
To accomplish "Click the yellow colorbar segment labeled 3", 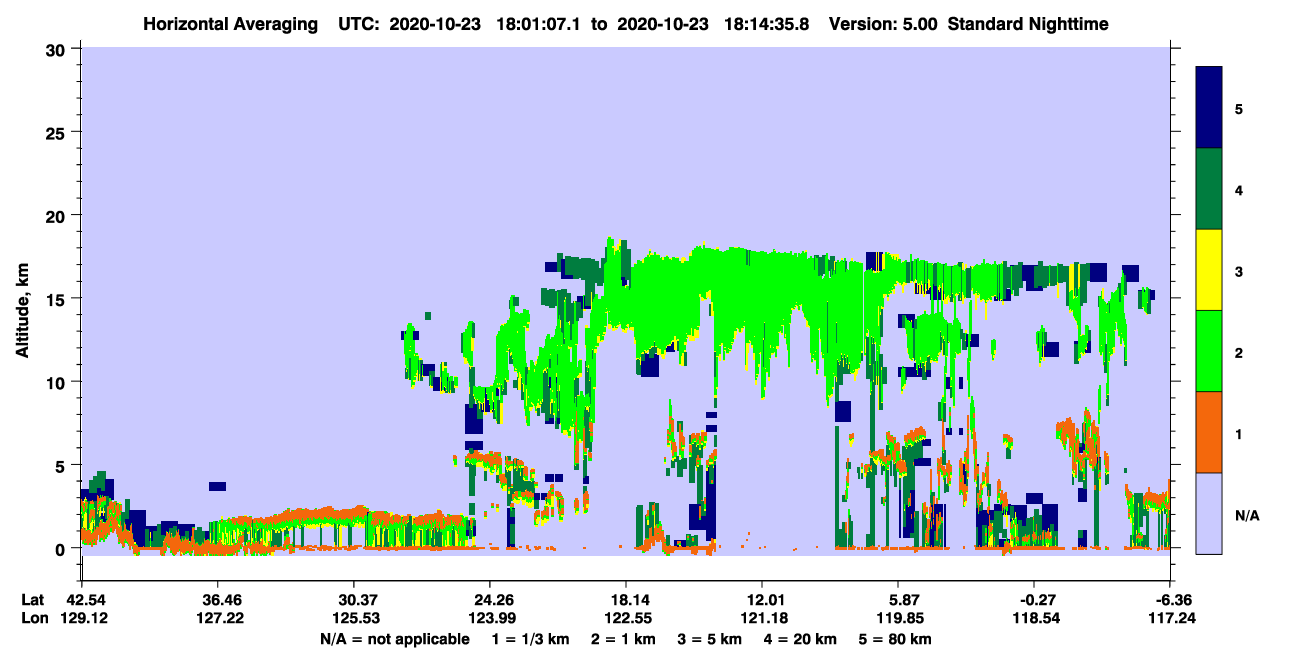I will [x=1209, y=270].
